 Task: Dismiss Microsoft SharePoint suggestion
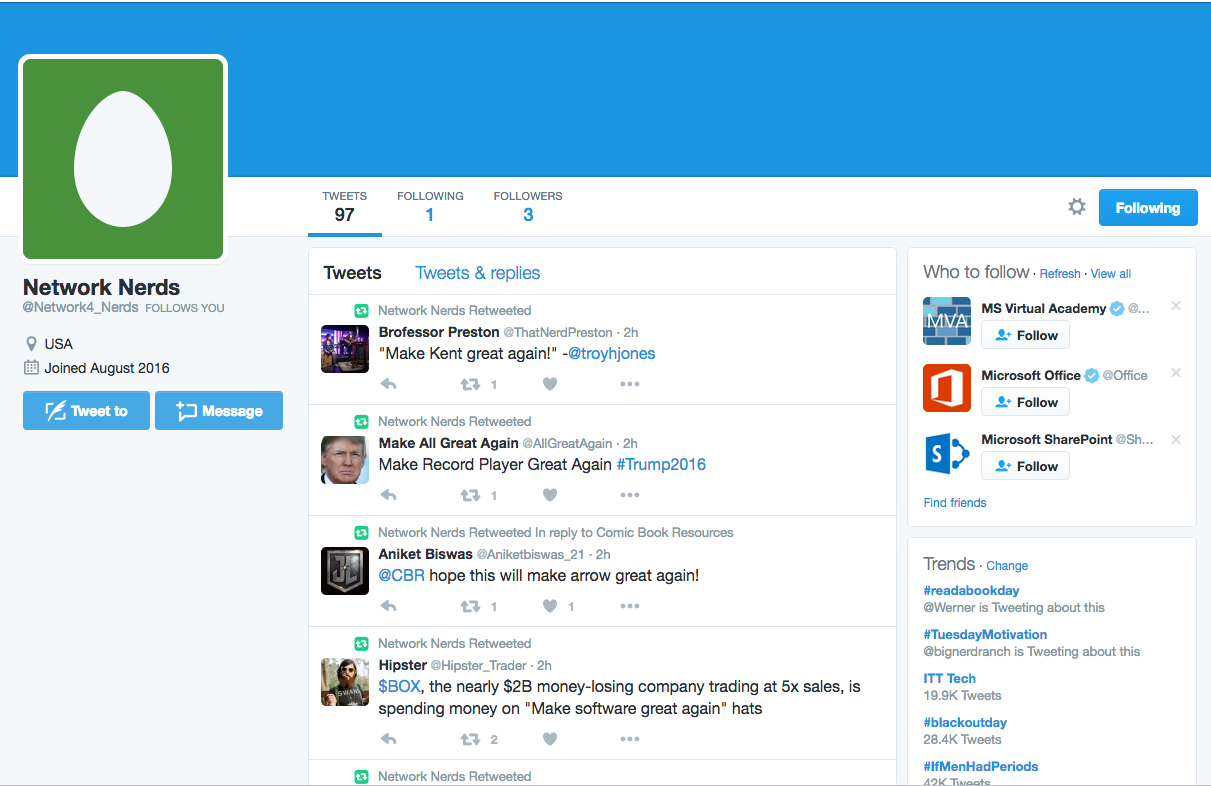1176,440
